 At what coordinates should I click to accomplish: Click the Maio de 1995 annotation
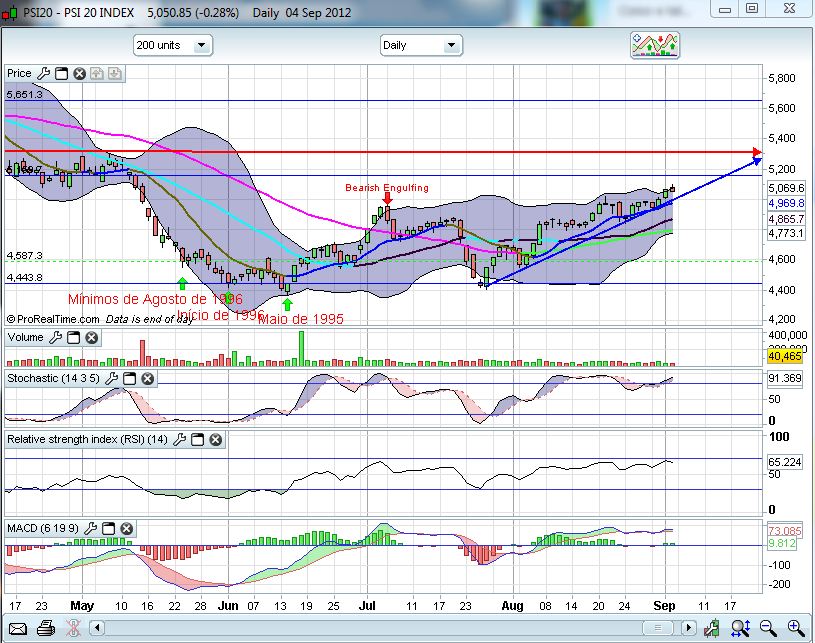[x=301, y=319]
